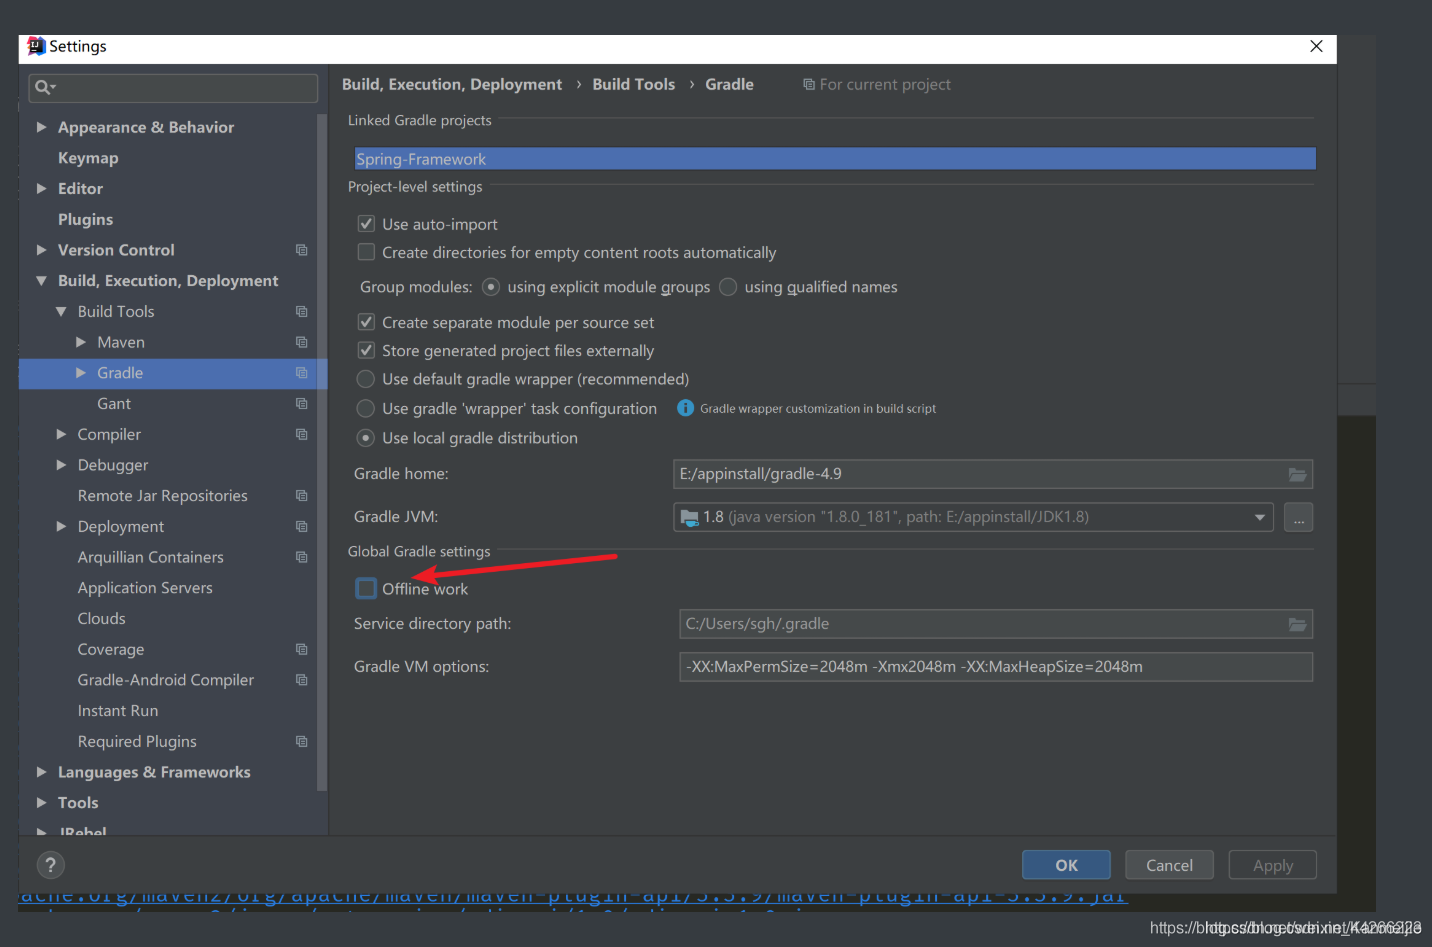Screen dimensions: 1432x947
Task: Select using qualified names option
Action: 728,287
